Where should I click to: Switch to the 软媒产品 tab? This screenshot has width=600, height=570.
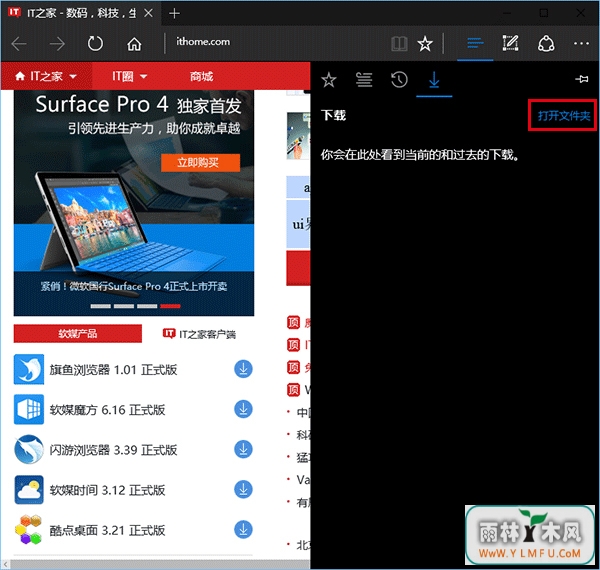pyautogui.click(x=78, y=334)
